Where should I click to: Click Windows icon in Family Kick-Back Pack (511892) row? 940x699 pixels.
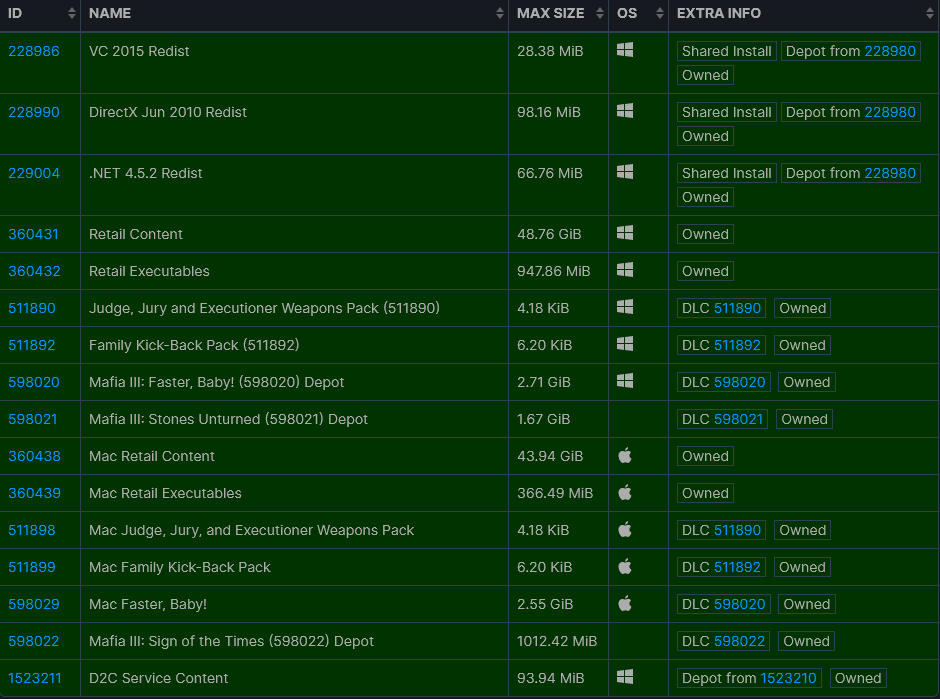pos(625,344)
